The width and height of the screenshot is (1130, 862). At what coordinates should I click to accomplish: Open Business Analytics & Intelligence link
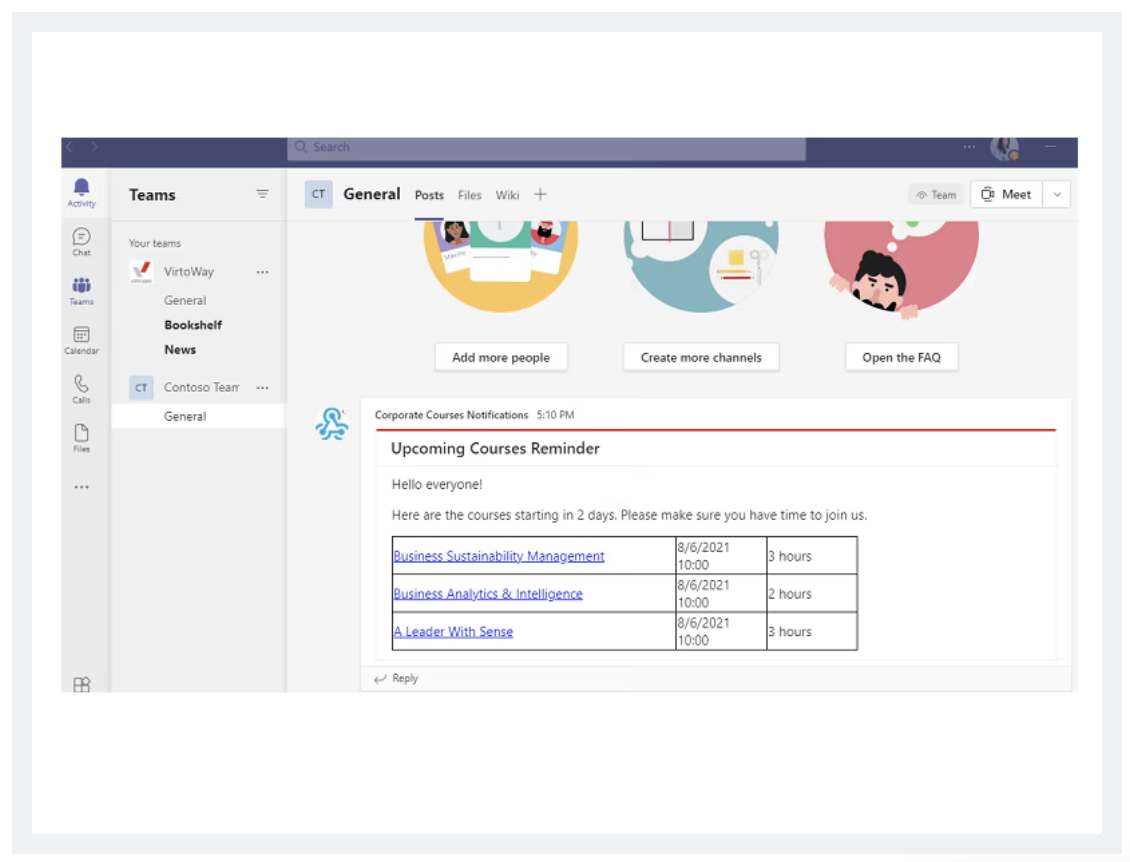(488, 594)
